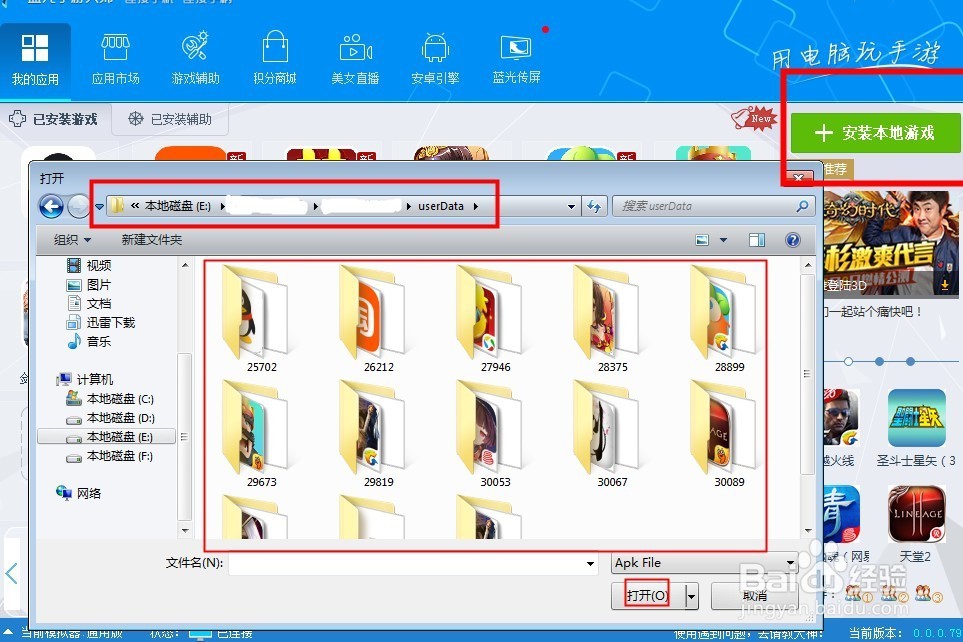Click the 搜索 userData search field

click(x=713, y=206)
